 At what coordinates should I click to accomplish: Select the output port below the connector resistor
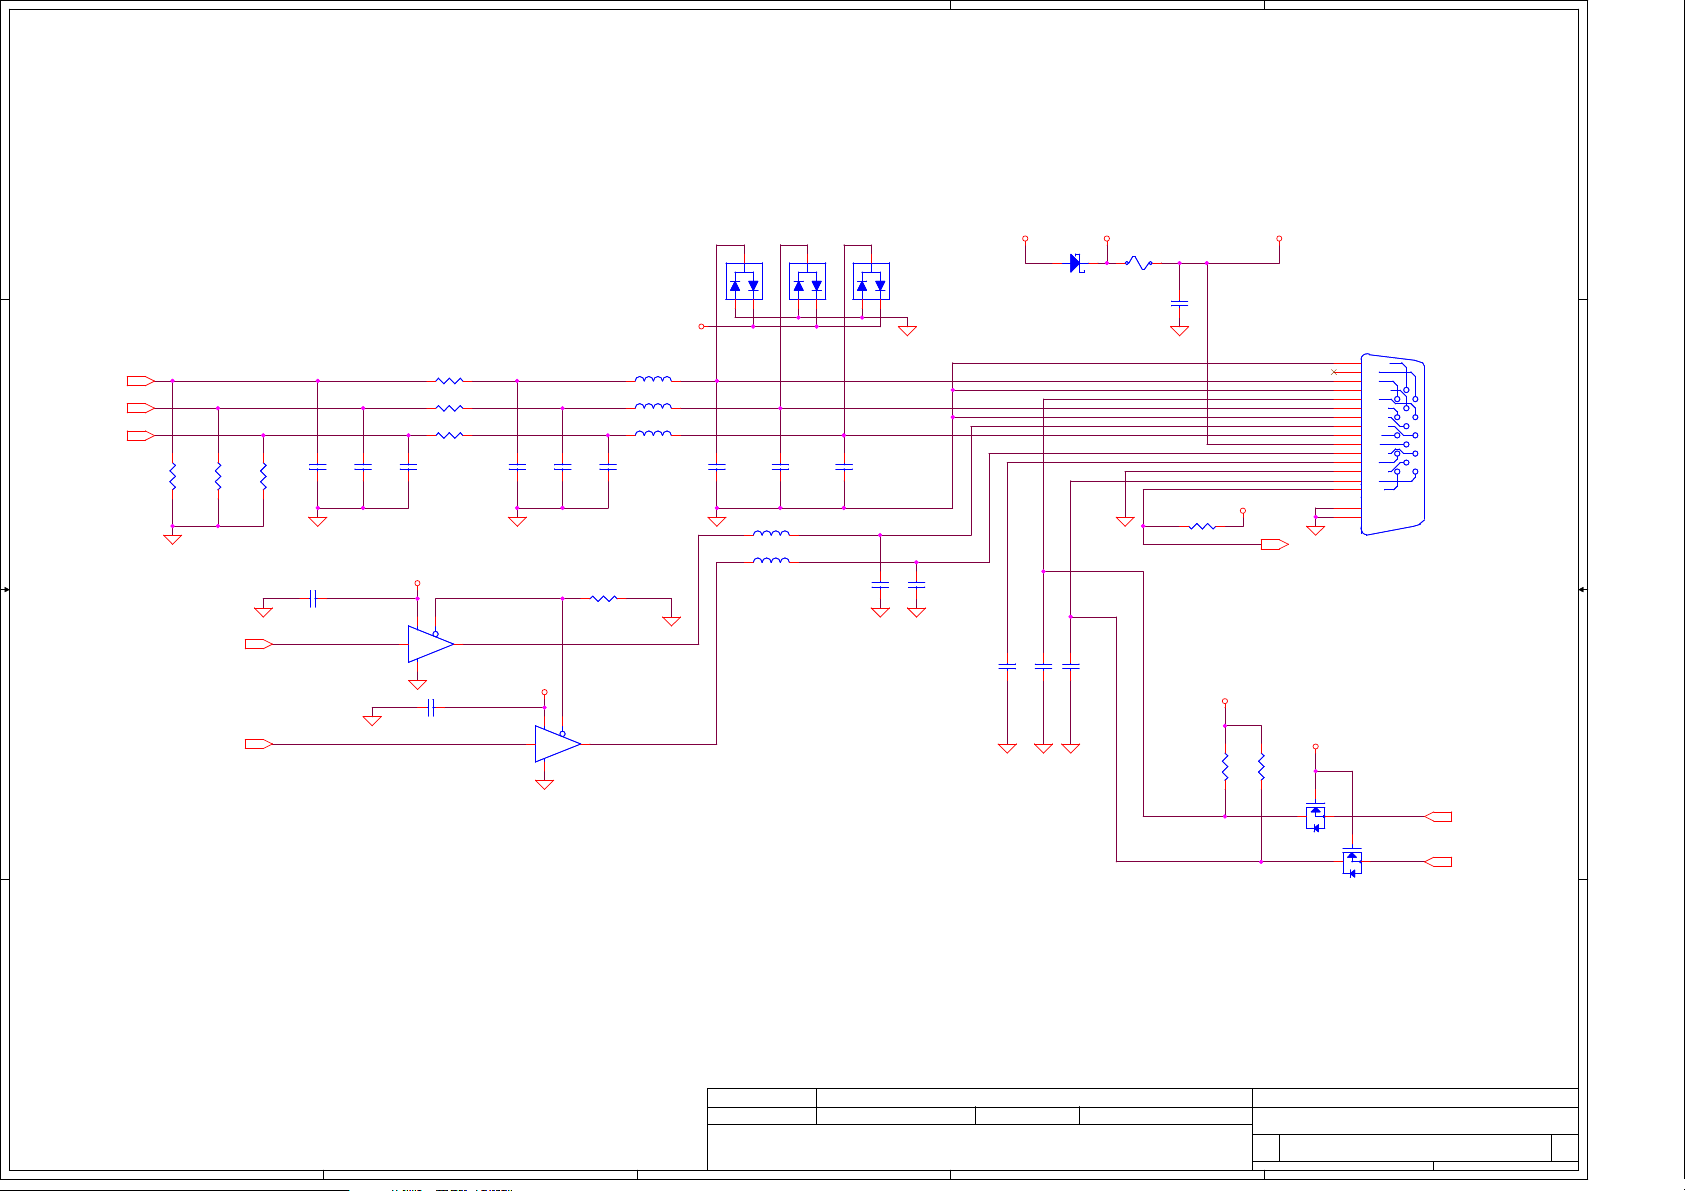[1275, 544]
